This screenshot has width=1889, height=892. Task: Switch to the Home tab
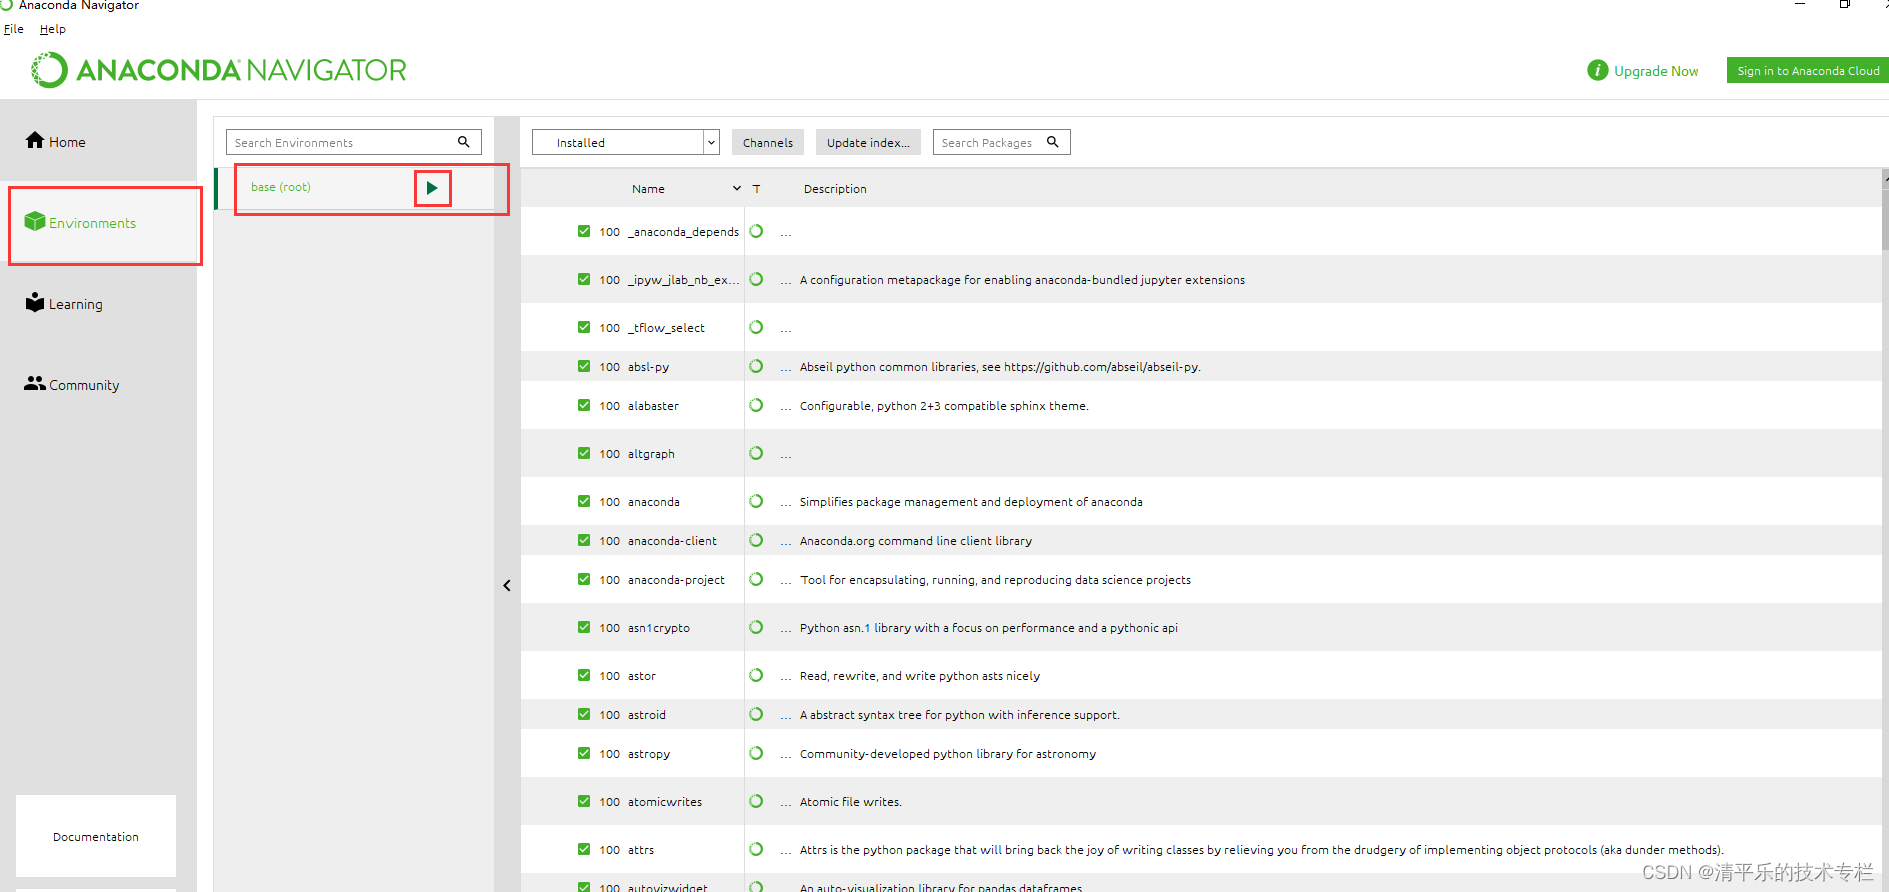point(98,141)
